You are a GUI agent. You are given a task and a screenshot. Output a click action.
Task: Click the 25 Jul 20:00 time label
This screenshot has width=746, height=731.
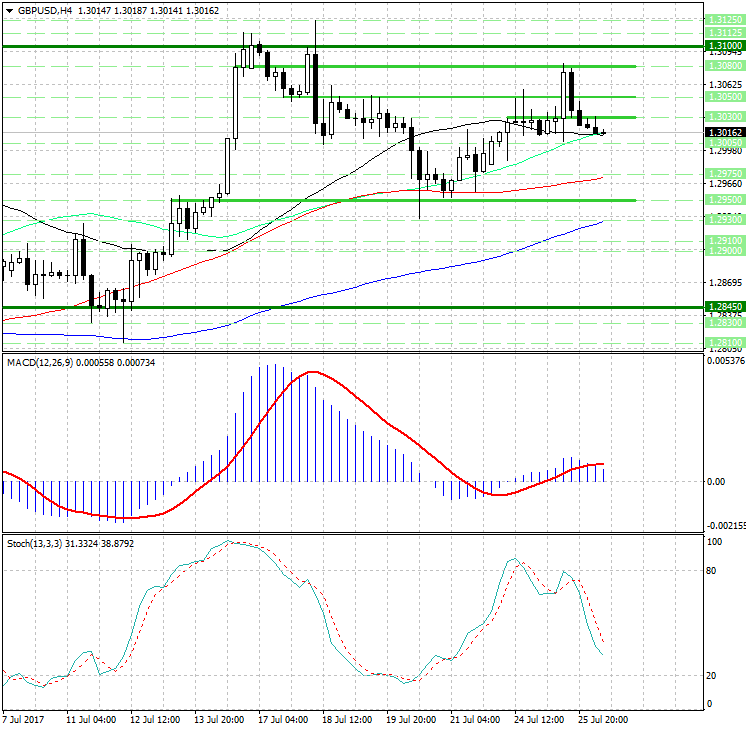[604, 719]
